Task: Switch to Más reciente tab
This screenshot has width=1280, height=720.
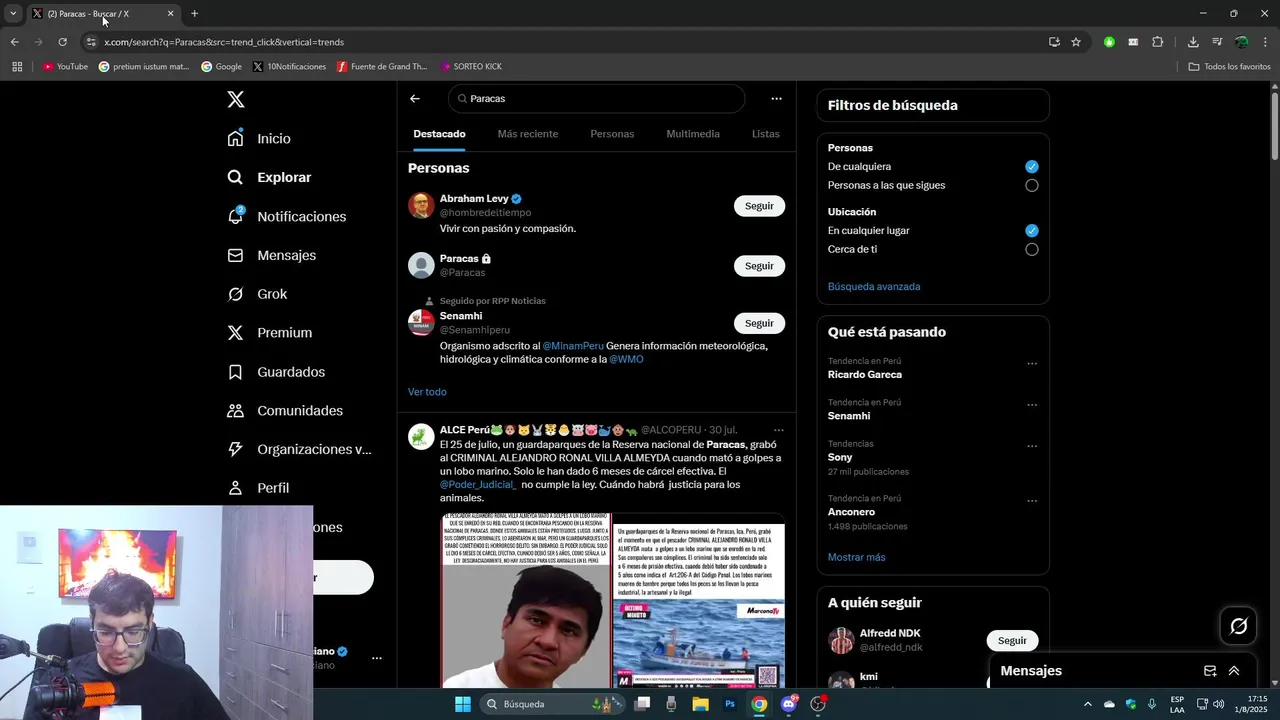Action: [x=528, y=134]
